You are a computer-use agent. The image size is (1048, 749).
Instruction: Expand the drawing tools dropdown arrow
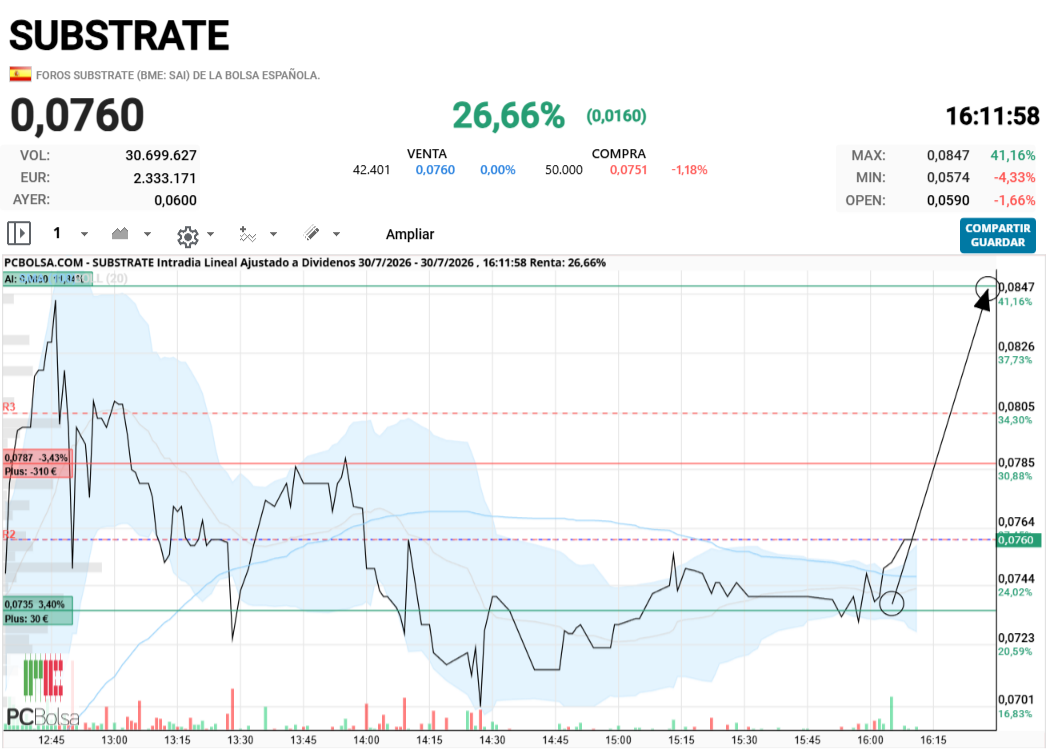[336, 234]
